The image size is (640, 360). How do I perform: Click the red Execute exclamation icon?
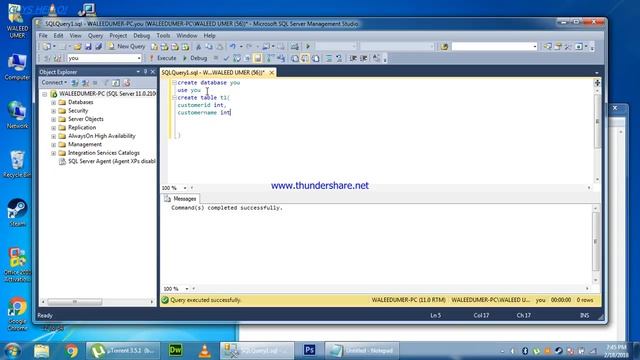(151, 58)
